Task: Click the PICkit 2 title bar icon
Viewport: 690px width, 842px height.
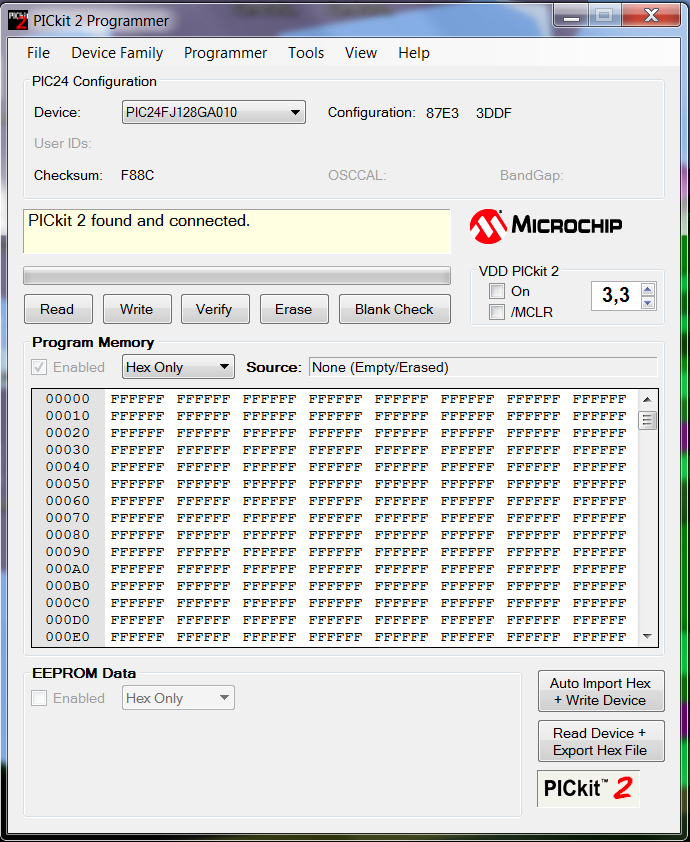Action: [18, 20]
